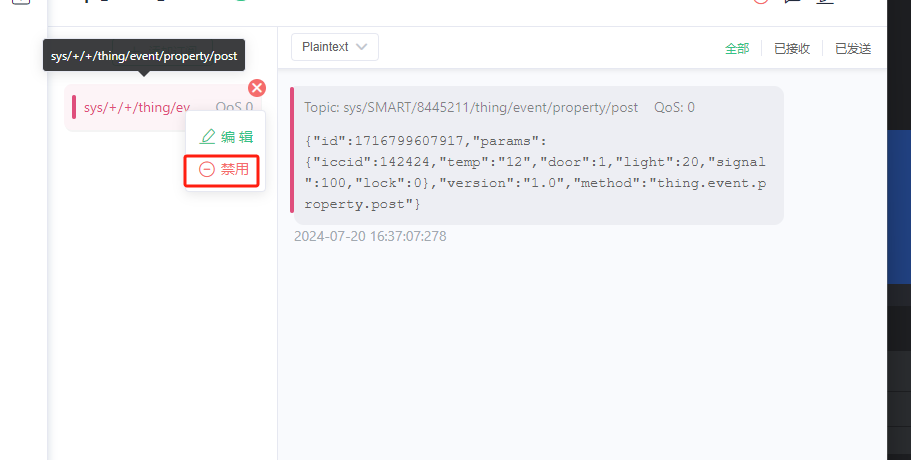
Task: Choose 禁用 to disable the subscription
Action: click(x=222, y=170)
